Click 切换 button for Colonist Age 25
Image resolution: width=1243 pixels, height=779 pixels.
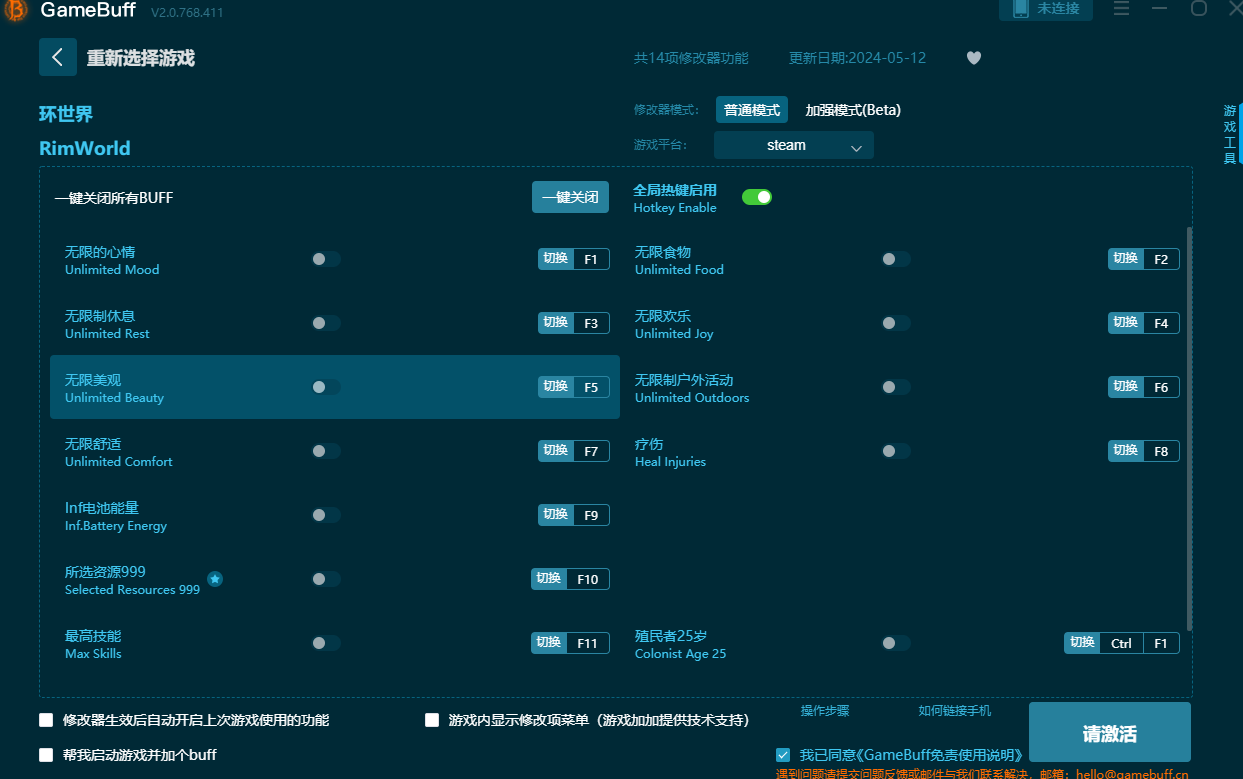point(1082,643)
